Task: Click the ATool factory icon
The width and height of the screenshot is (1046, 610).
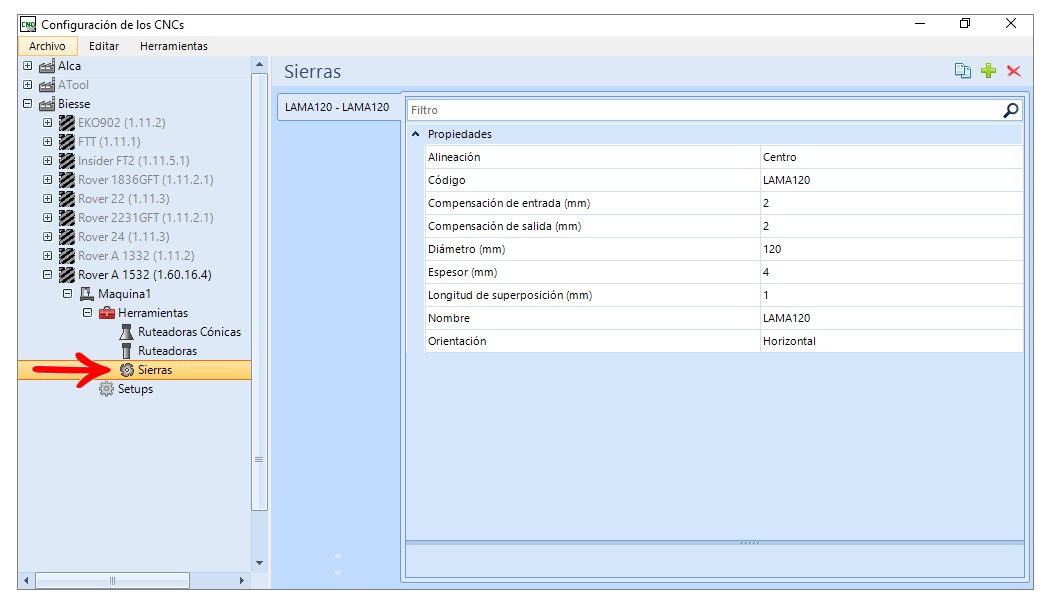Action: point(47,85)
